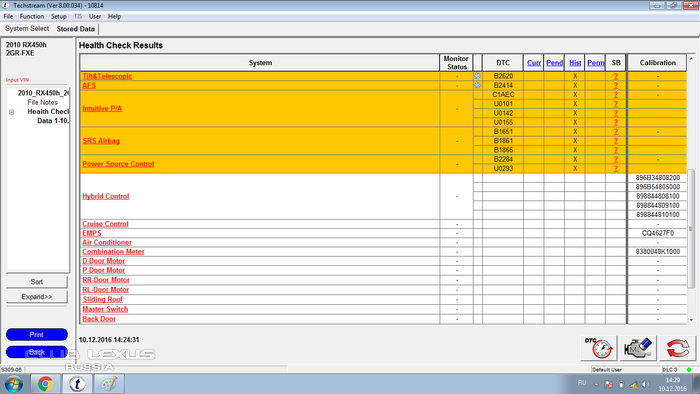Click the network tray icon
Image resolution: width=700 pixels, height=394 pixels.
pos(633,384)
